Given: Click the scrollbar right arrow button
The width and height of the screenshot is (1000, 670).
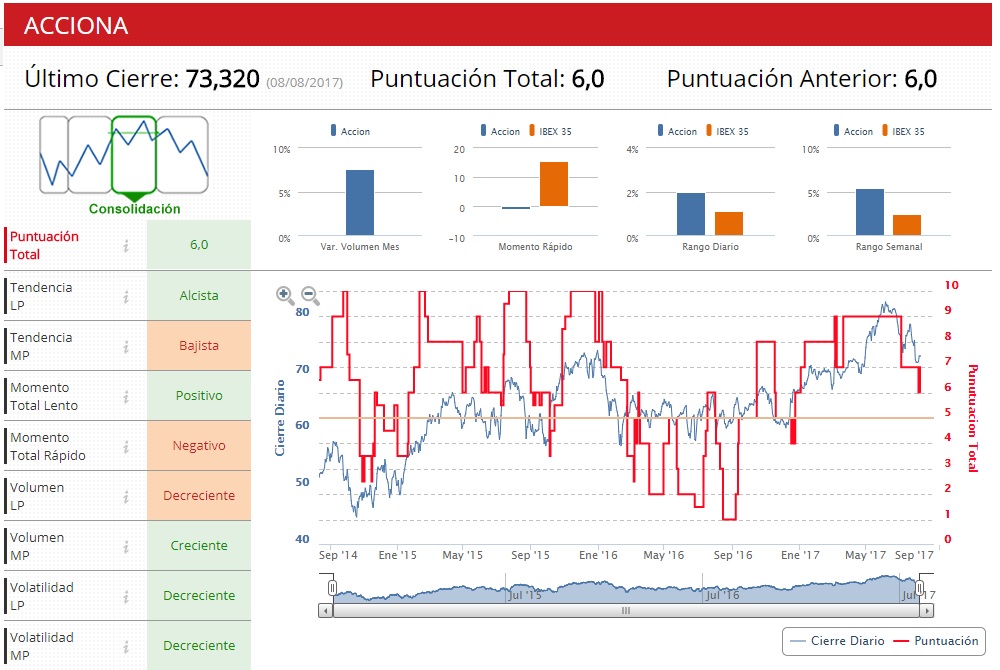Looking at the screenshot, I should coord(926,611).
